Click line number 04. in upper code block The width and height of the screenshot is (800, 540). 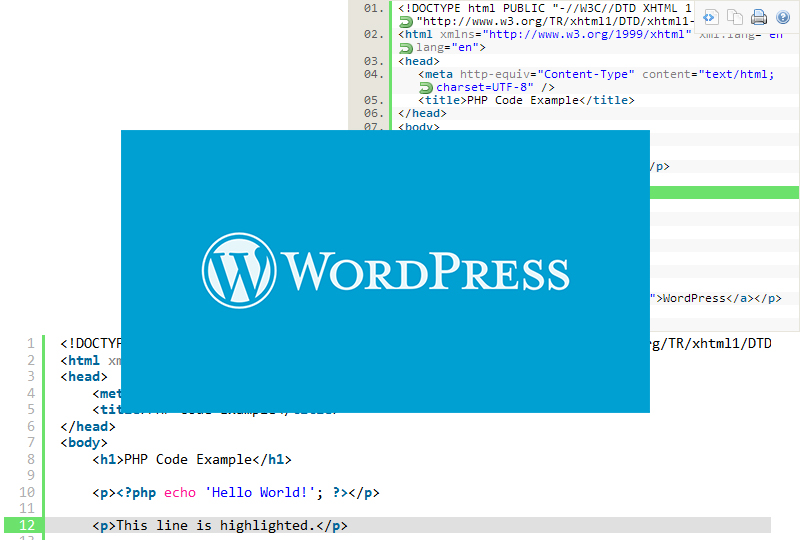point(373,74)
